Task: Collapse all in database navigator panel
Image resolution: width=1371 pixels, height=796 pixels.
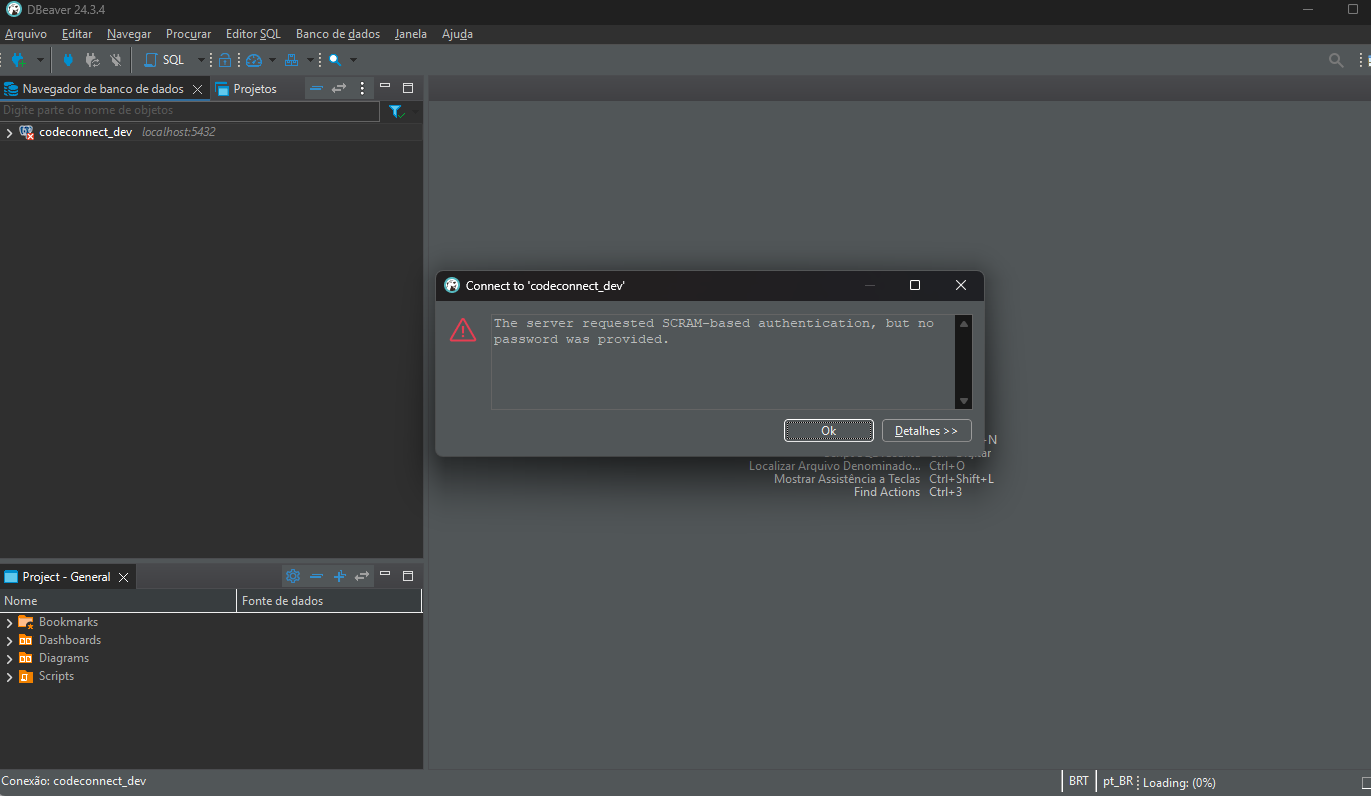Action: coord(316,88)
